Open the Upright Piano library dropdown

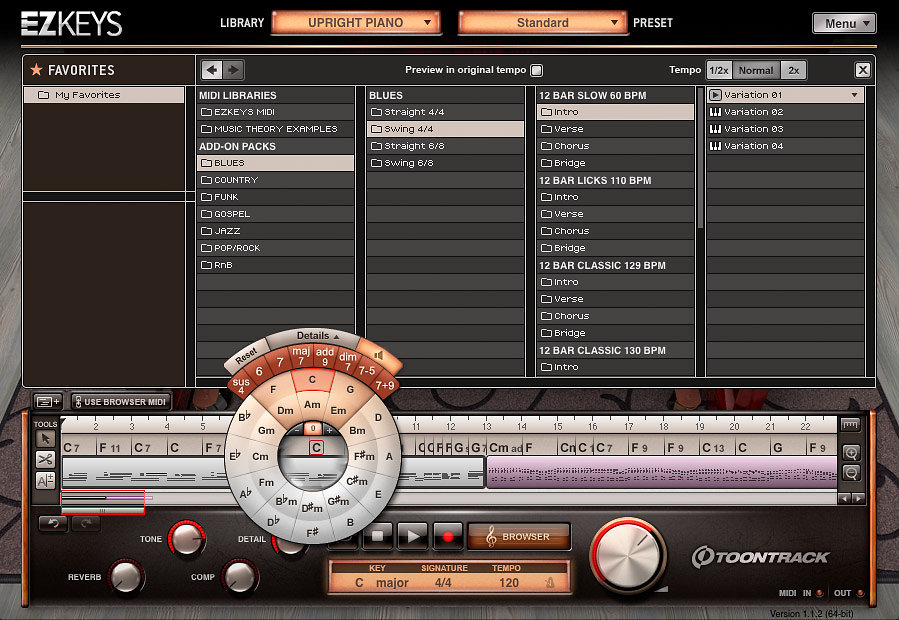(x=356, y=23)
